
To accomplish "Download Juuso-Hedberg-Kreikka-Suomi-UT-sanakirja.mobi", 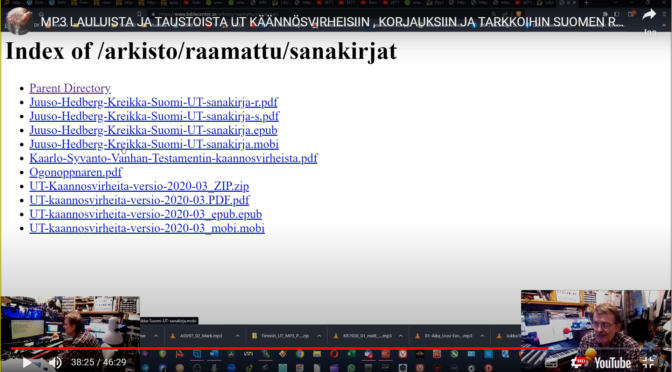I will 154,144.
